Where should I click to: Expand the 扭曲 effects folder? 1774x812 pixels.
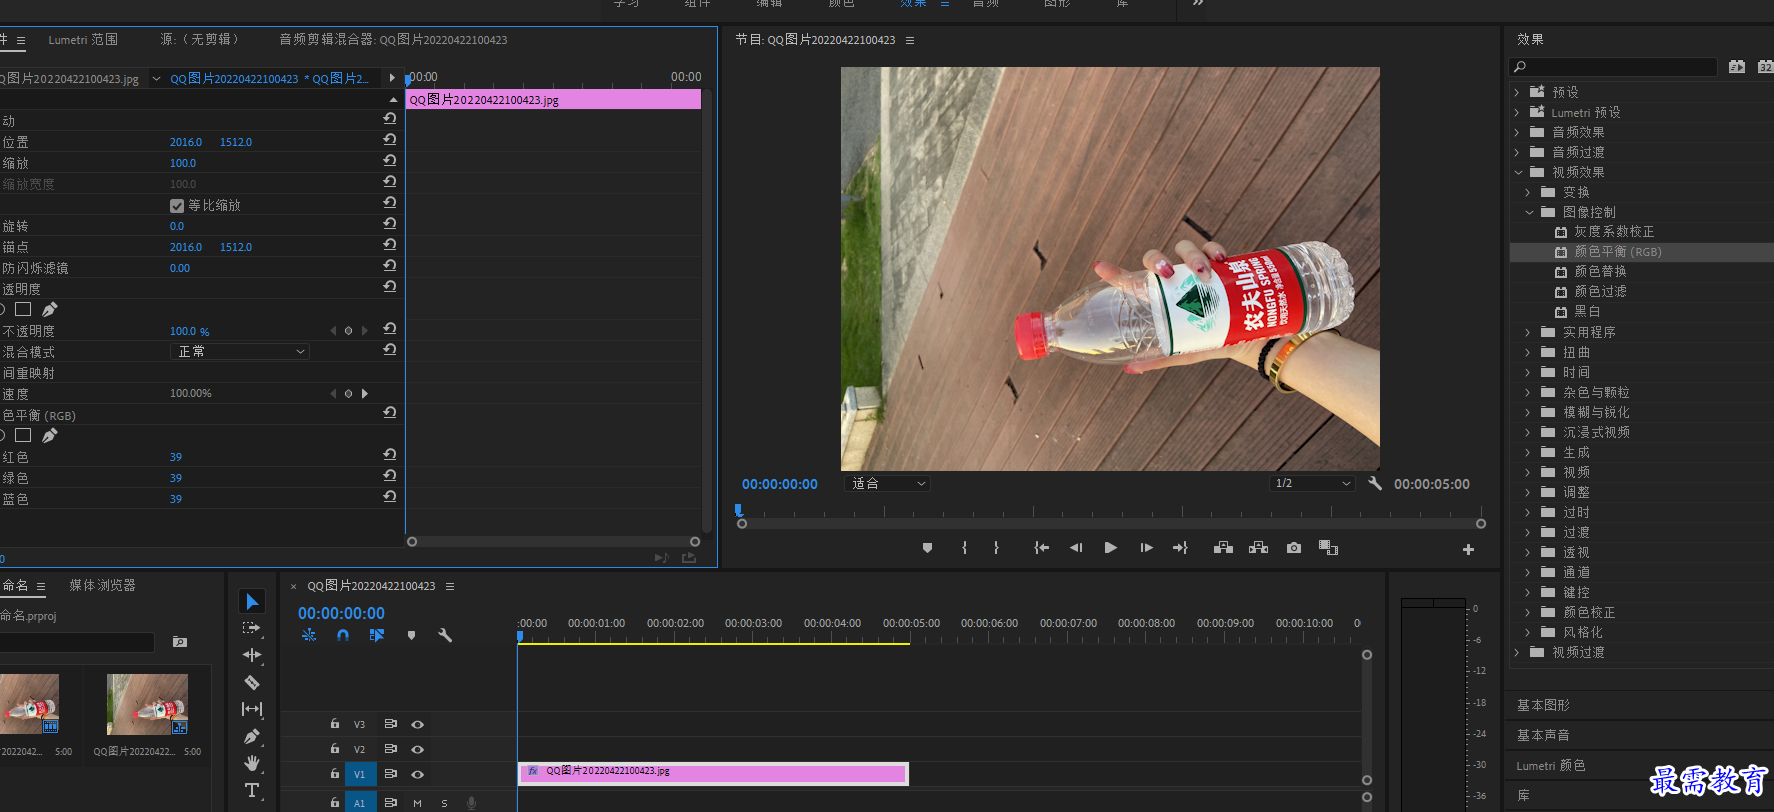pos(1527,352)
